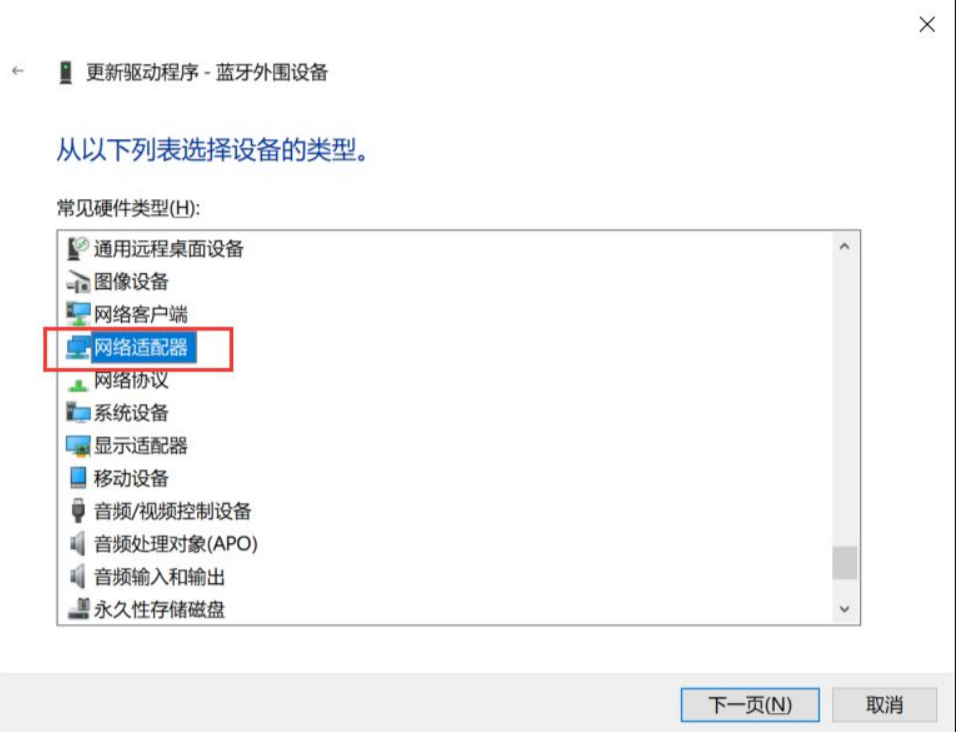Select the 音频输入和输出 list entry
This screenshot has width=956, height=732.
tap(159, 576)
